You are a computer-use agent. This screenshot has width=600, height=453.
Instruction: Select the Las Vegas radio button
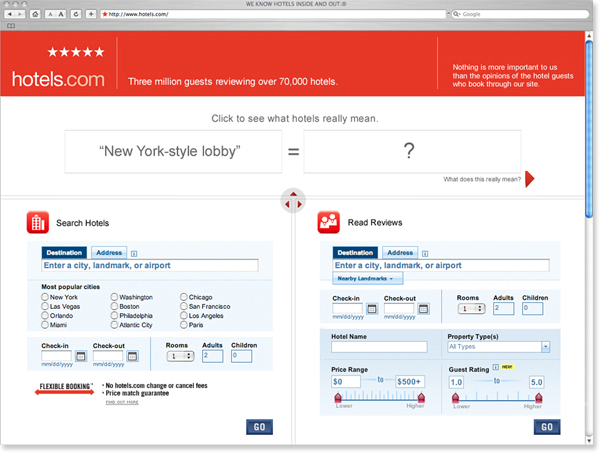point(45,306)
